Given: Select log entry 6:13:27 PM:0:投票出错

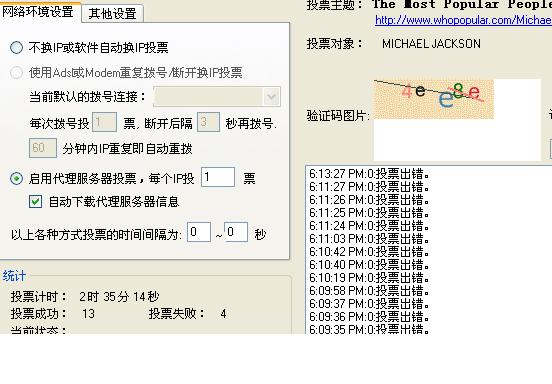Looking at the screenshot, I should [x=369, y=174].
